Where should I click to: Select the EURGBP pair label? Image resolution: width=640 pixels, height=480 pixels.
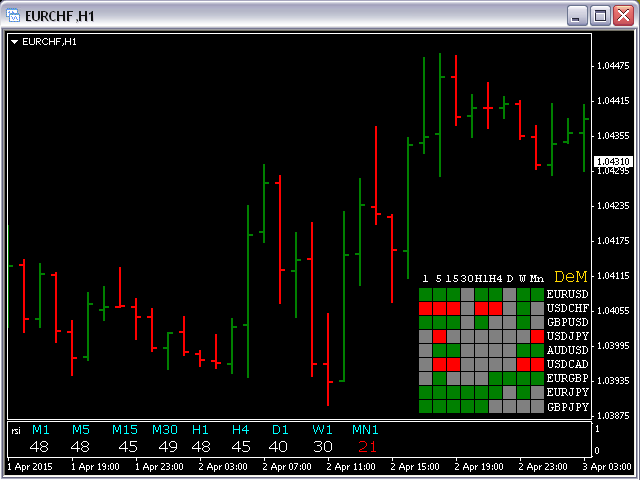(567, 378)
